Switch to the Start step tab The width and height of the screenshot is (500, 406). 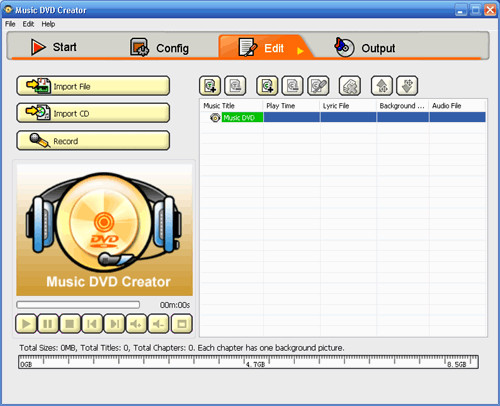click(x=54, y=47)
